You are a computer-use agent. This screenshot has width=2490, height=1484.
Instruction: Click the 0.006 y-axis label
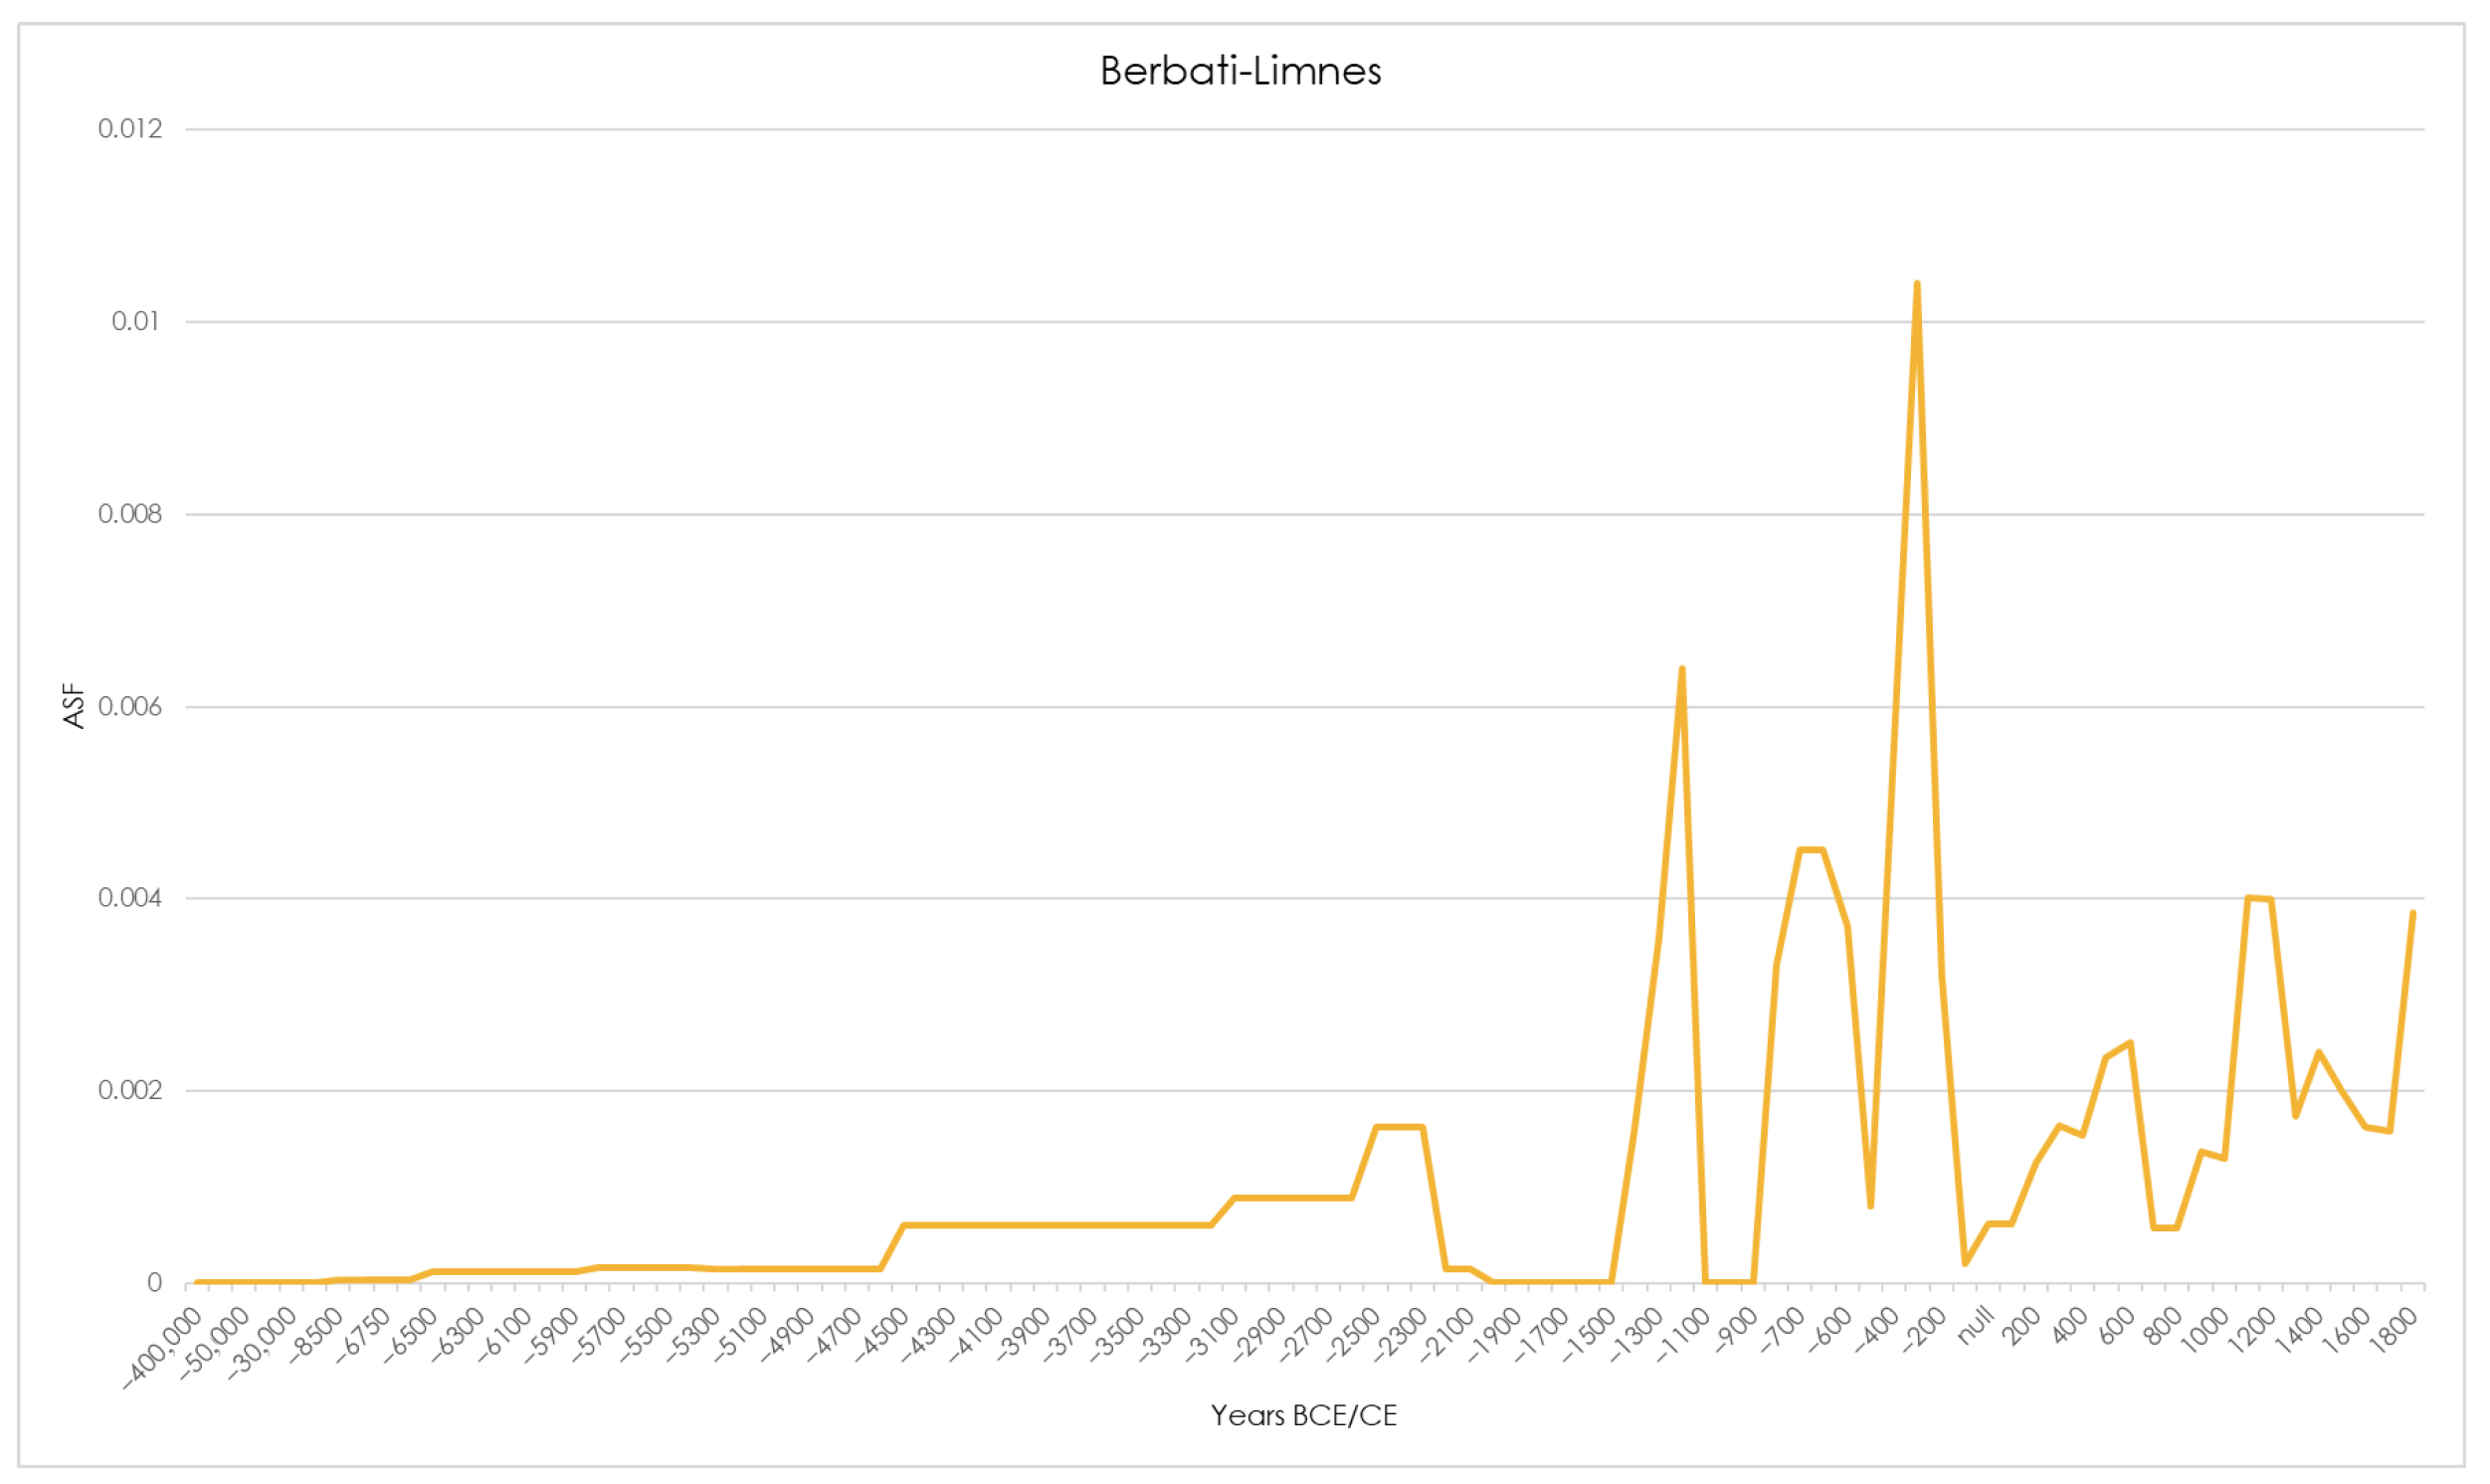tap(130, 706)
